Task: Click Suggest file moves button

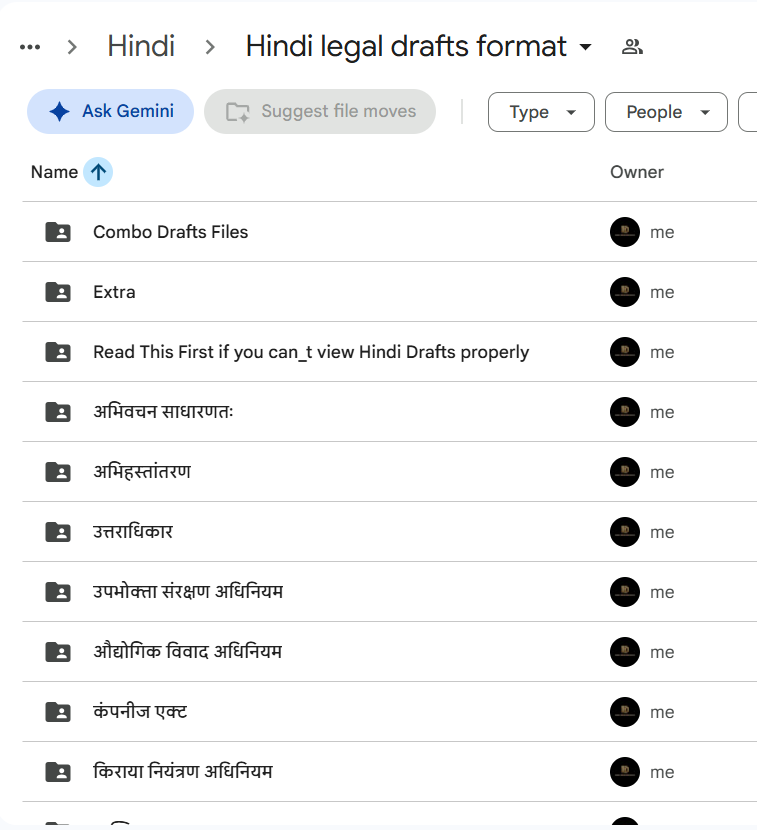Action: pyautogui.click(x=320, y=111)
